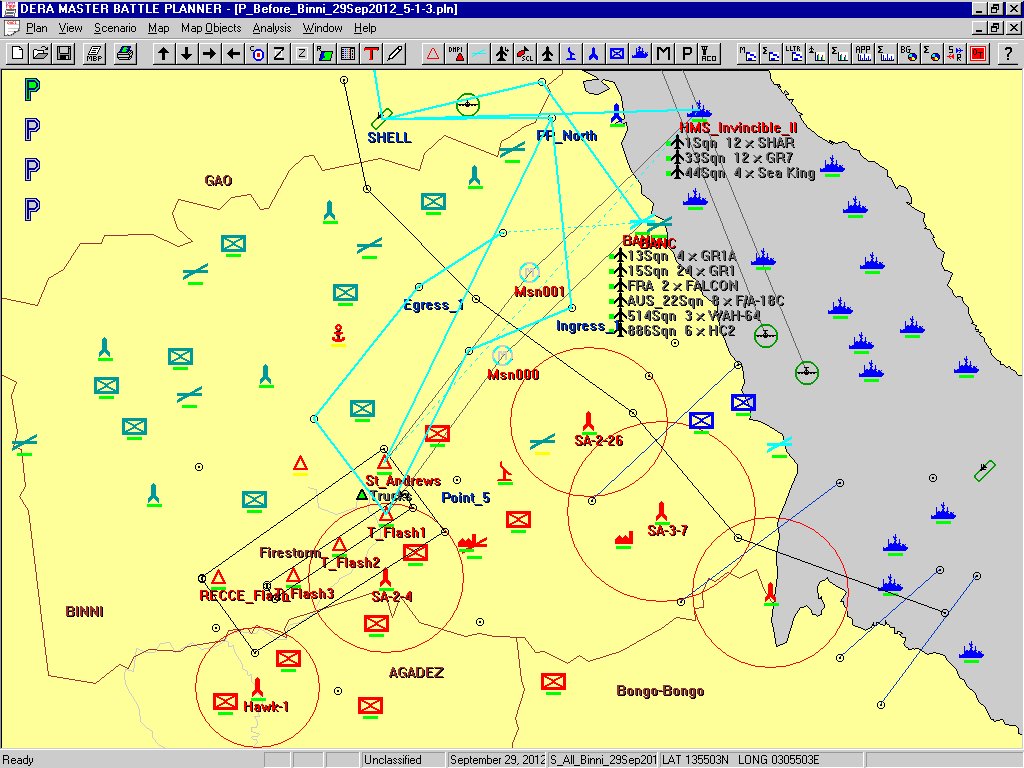Click the ACO toolbar button
Viewport: 1024px width, 768px height.
point(709,53)
